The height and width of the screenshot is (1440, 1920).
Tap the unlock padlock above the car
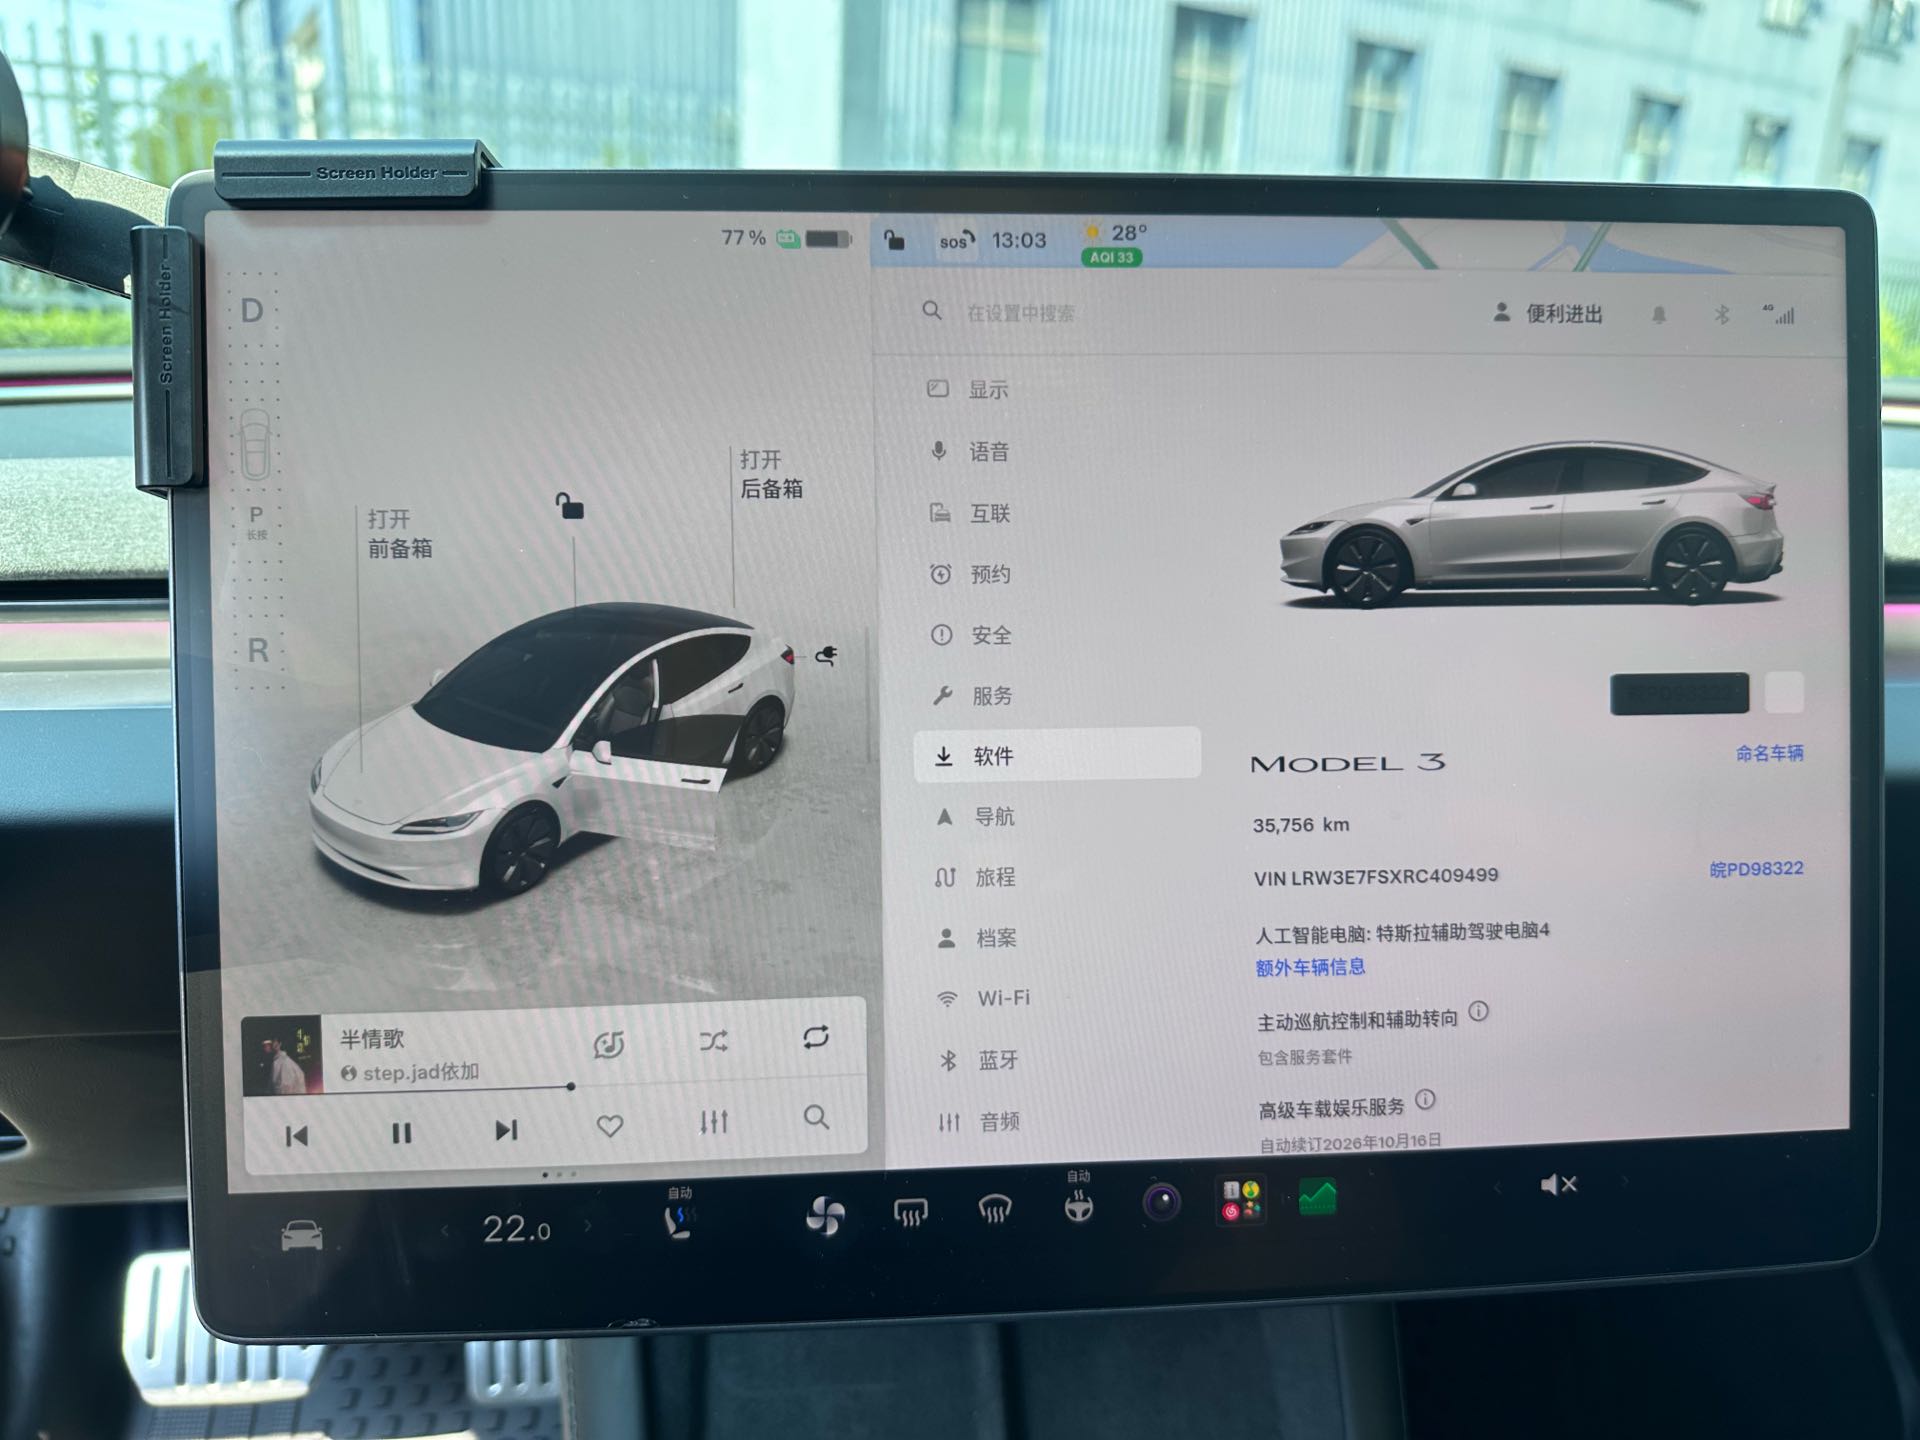(570, 506)
